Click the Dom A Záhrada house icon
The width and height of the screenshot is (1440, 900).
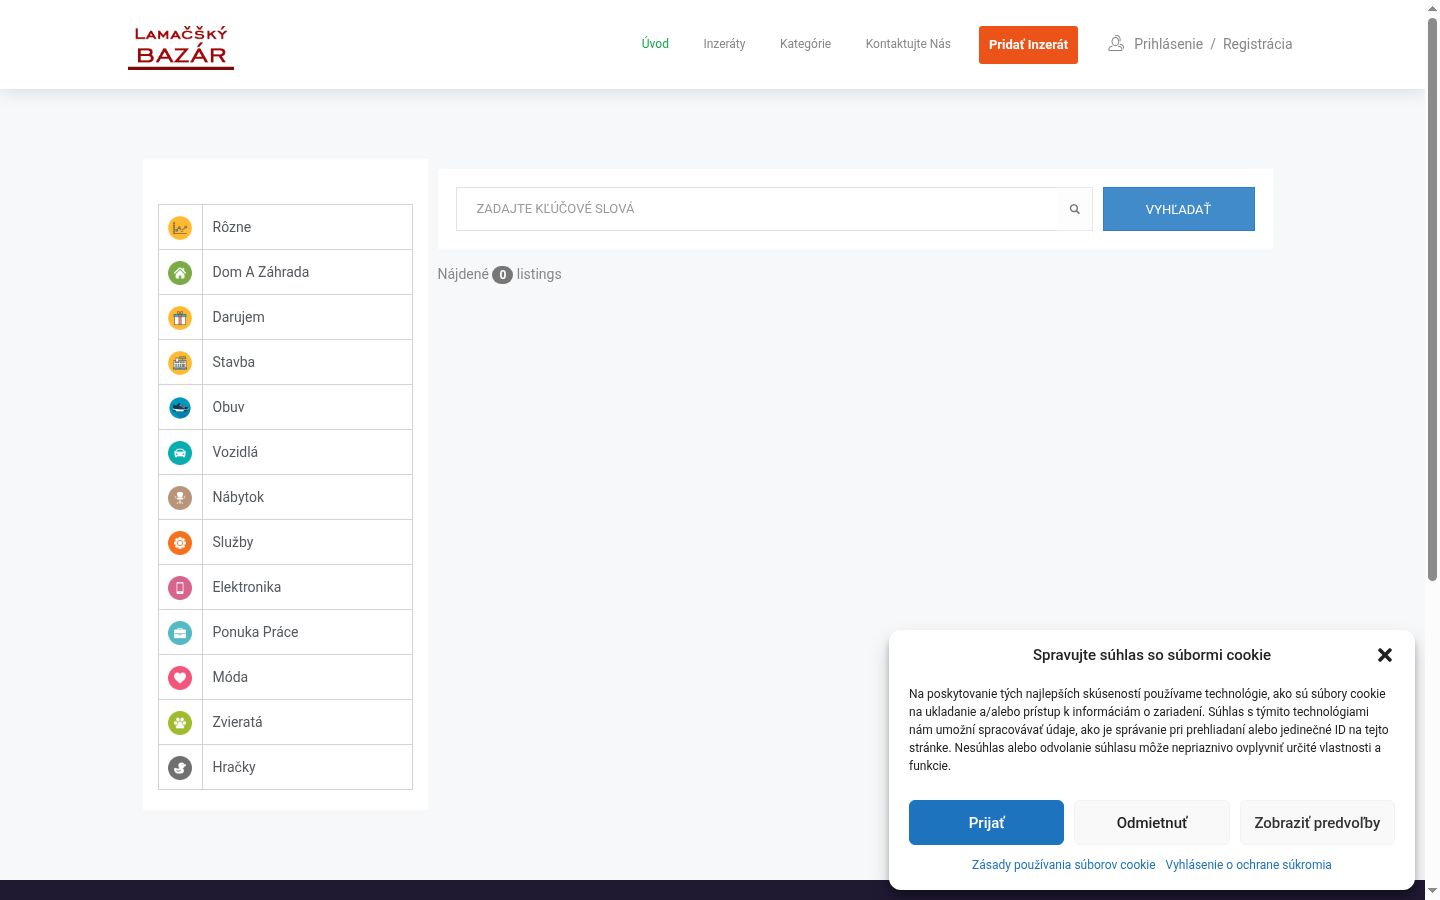pos(180,273)
